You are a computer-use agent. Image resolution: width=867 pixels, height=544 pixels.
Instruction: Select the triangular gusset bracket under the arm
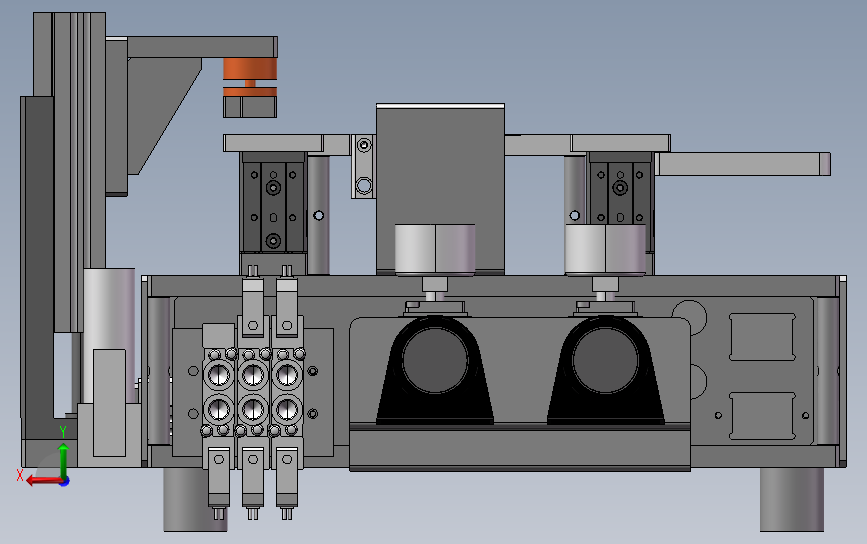click(x=164, y=116)
